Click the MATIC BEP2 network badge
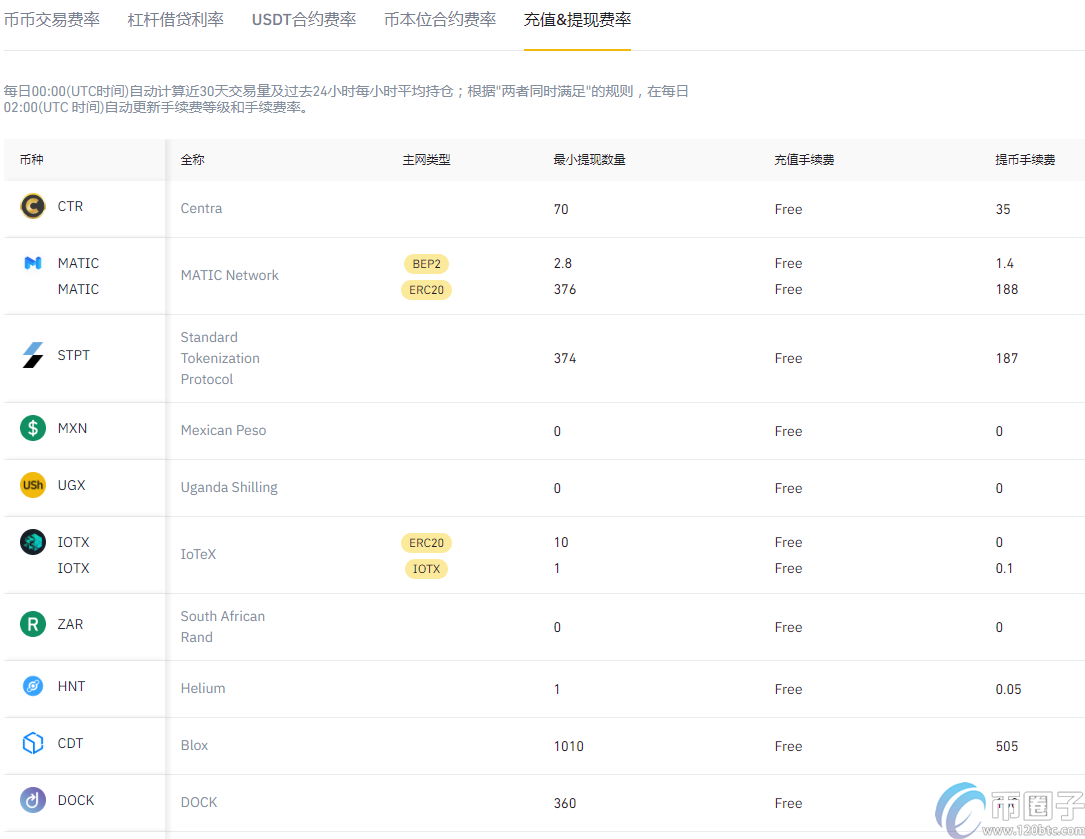 [x=426, y=264]
